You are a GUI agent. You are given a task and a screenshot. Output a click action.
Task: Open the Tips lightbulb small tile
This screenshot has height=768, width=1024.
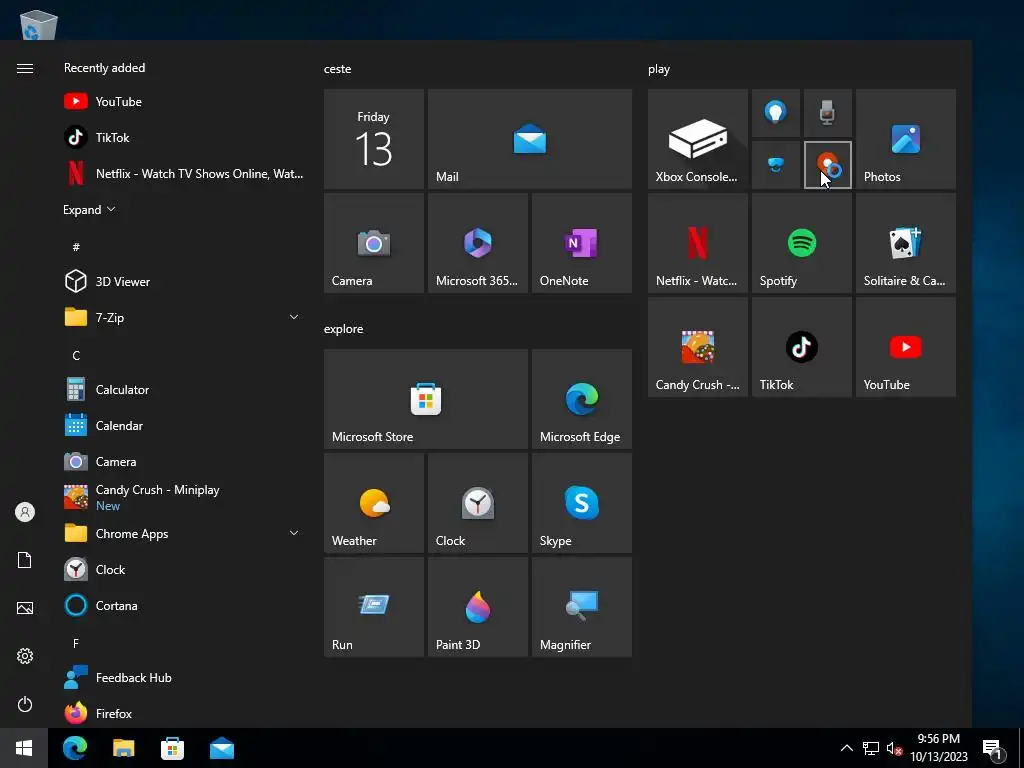coord(776,113)
